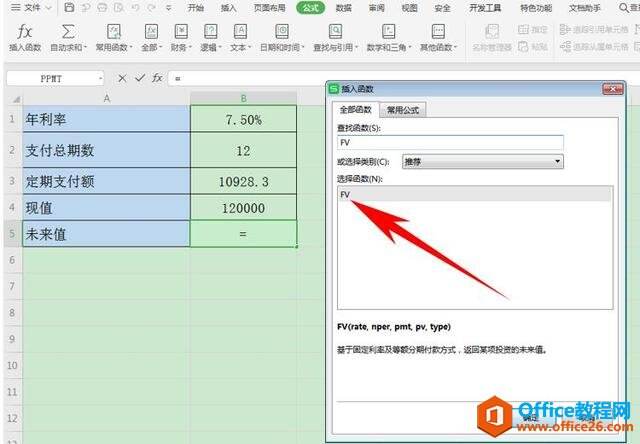Viewport: 640px width, 444px height.
Task: Click the AutoSum sigma icon
Action: pyautogui.click(x=68, y=32)
